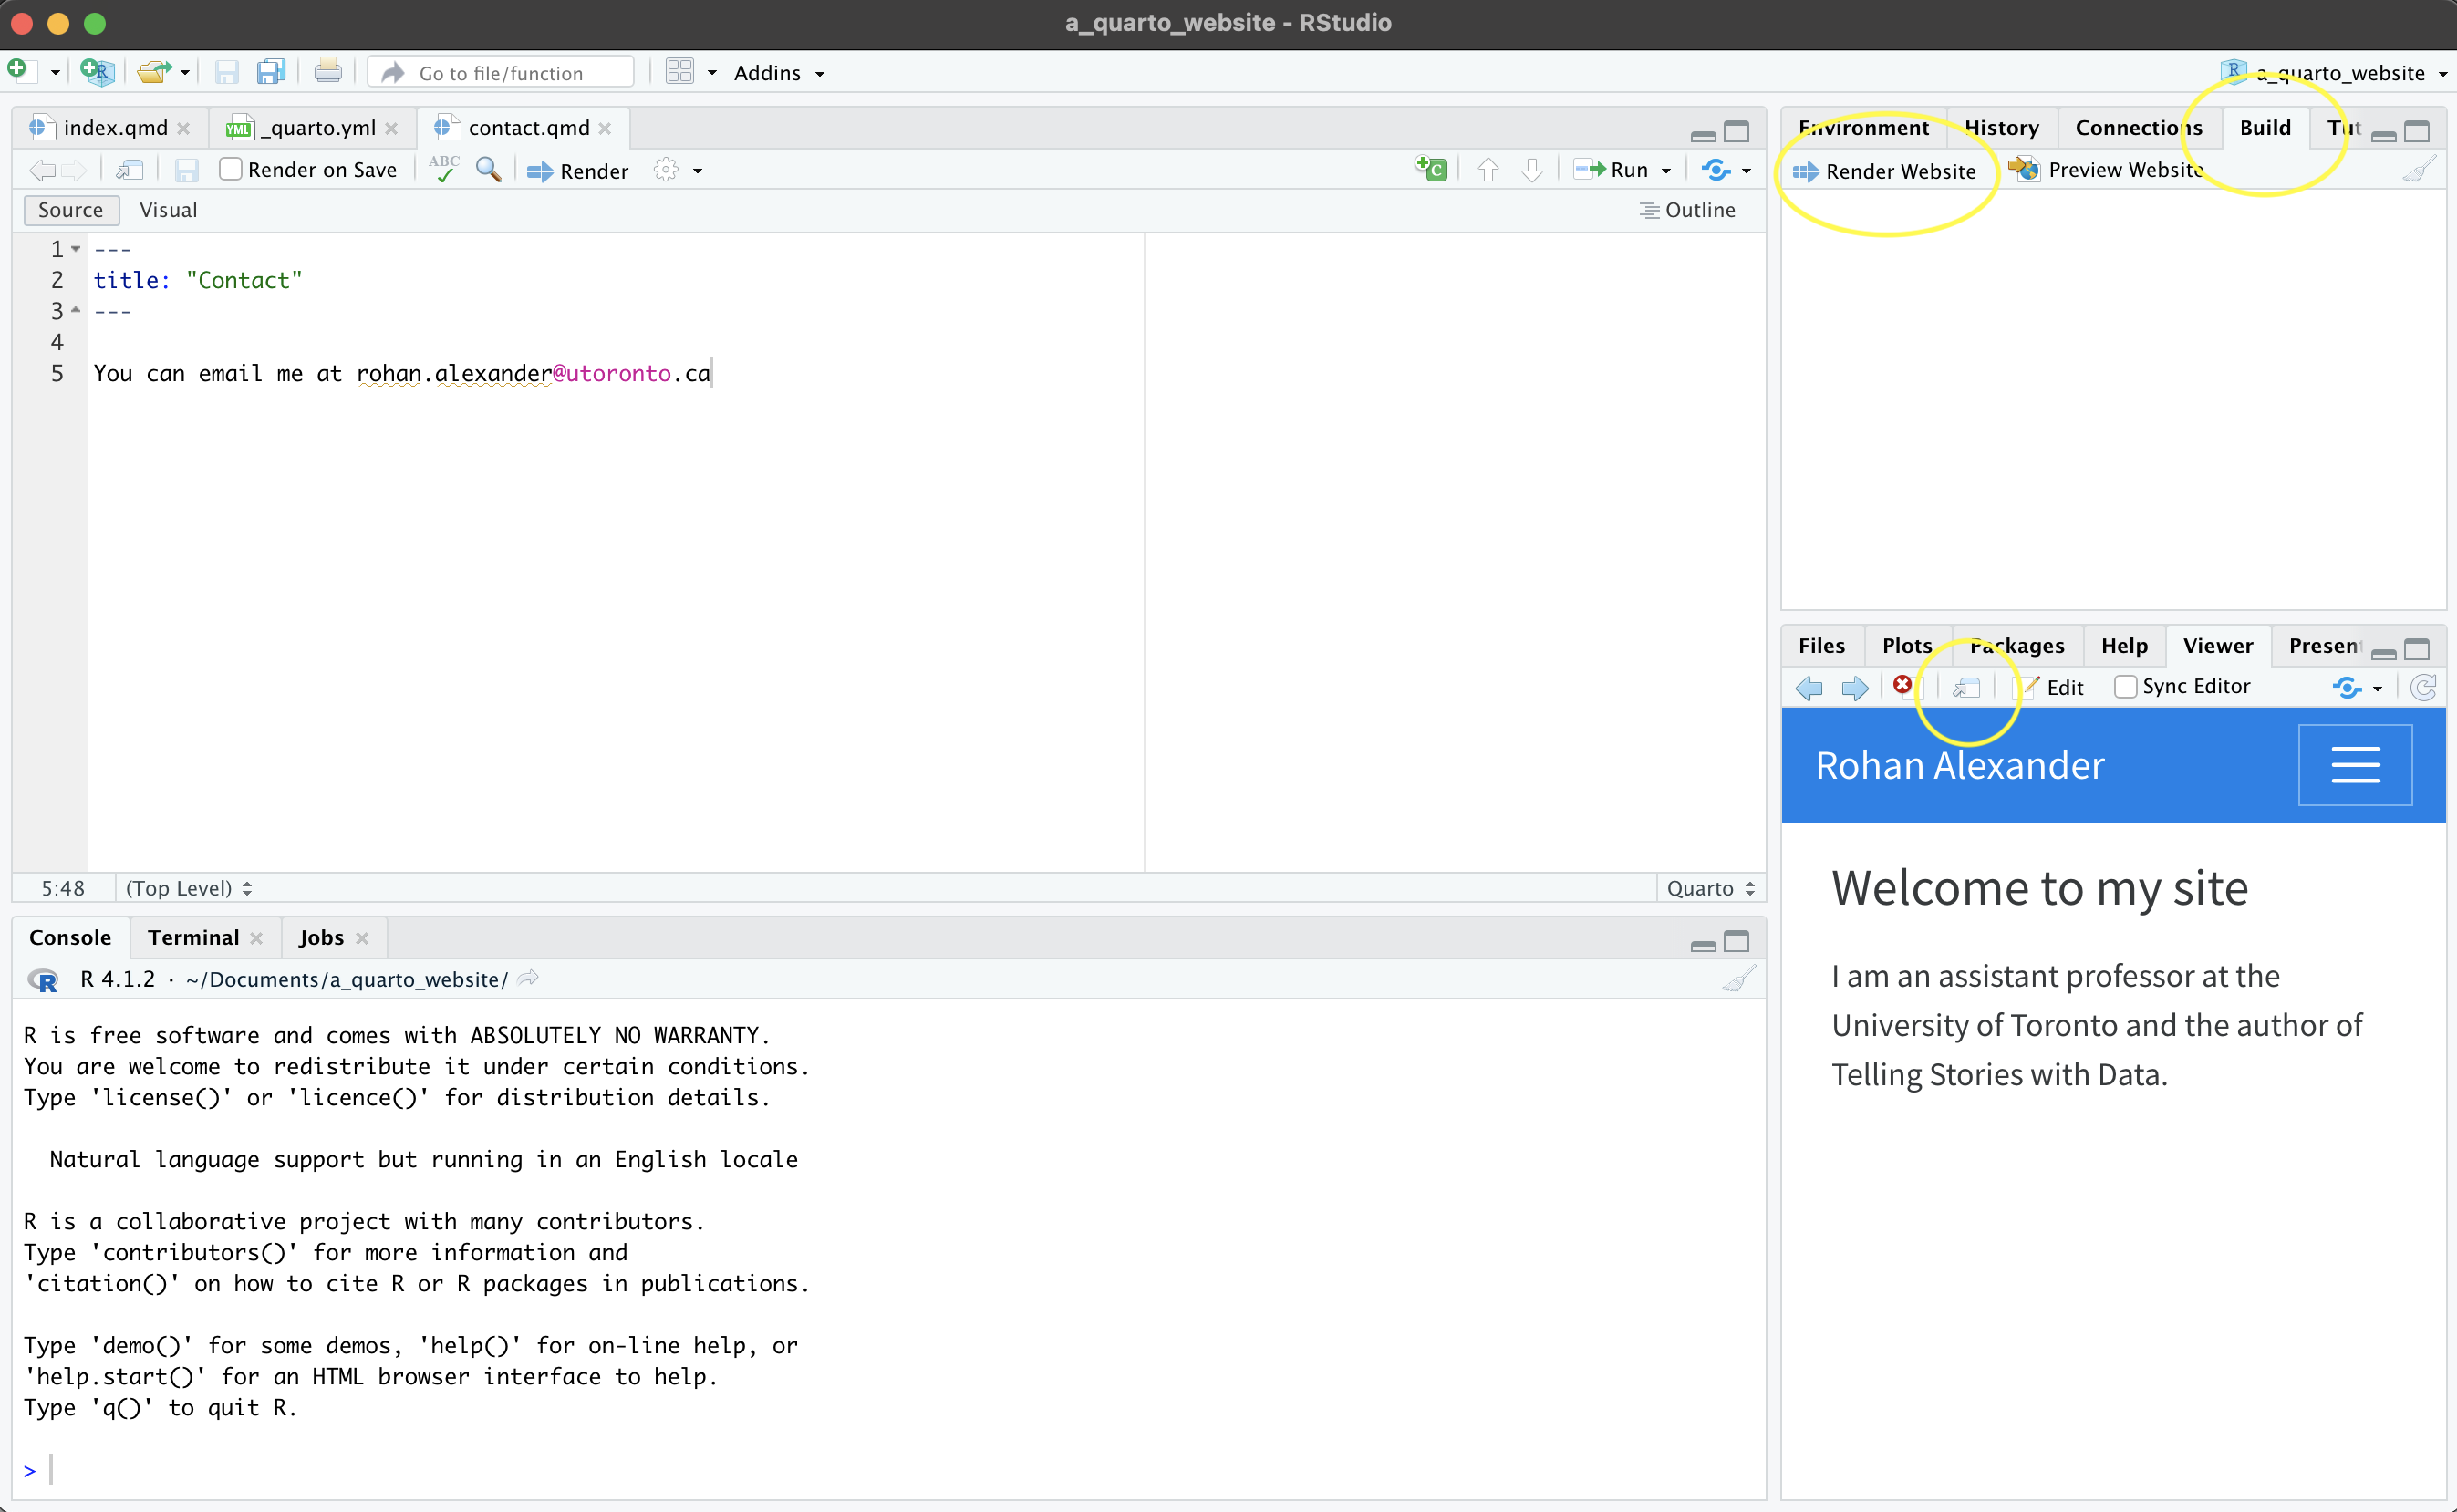Click the red stop icon in Viewer

coord(1902,686)
